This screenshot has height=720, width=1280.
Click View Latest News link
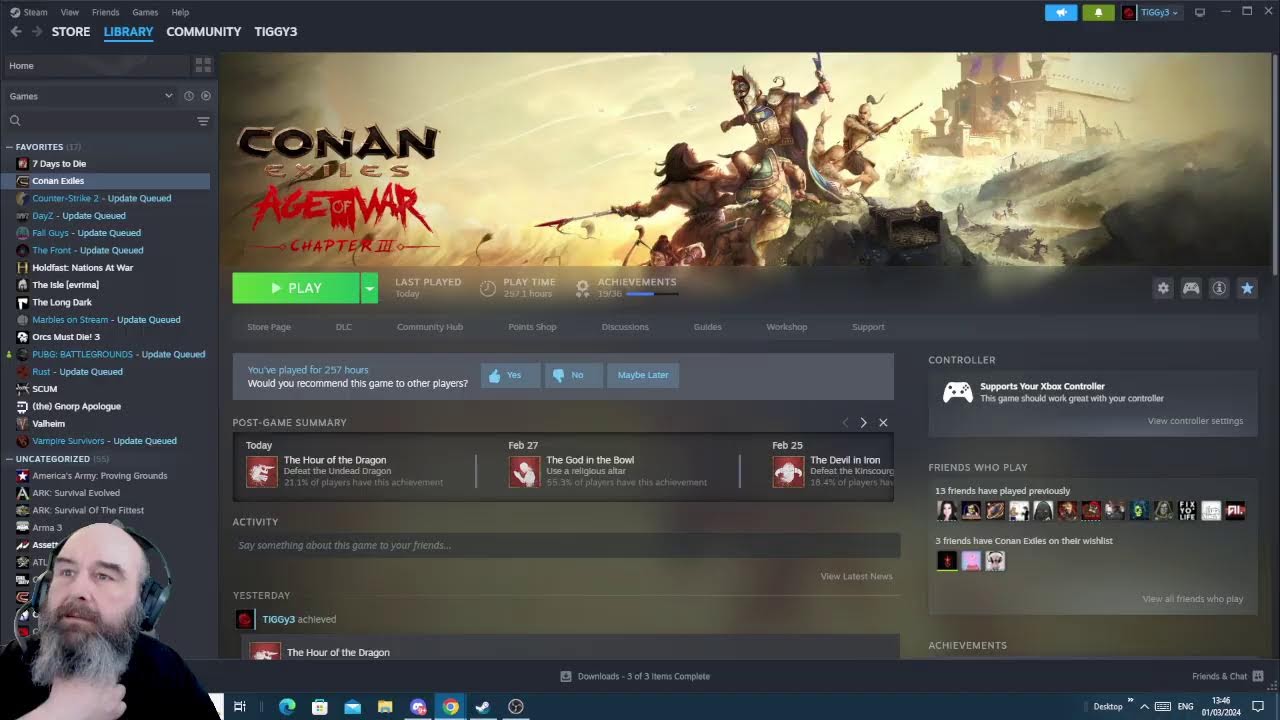[856, 576]
